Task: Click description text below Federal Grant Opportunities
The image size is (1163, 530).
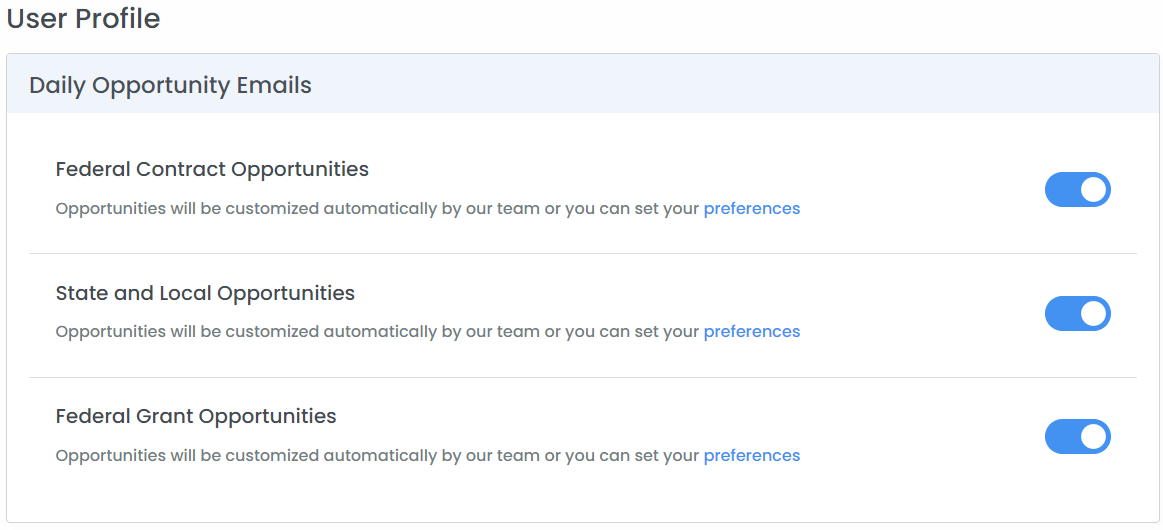Action: point(428,455)
